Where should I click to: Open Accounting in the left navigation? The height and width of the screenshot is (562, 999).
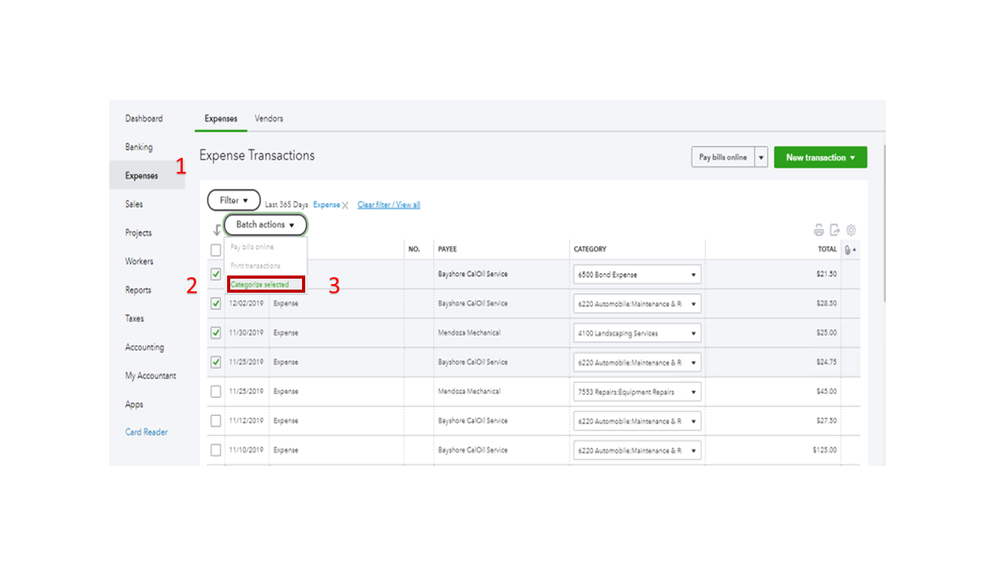click(145, 347)
